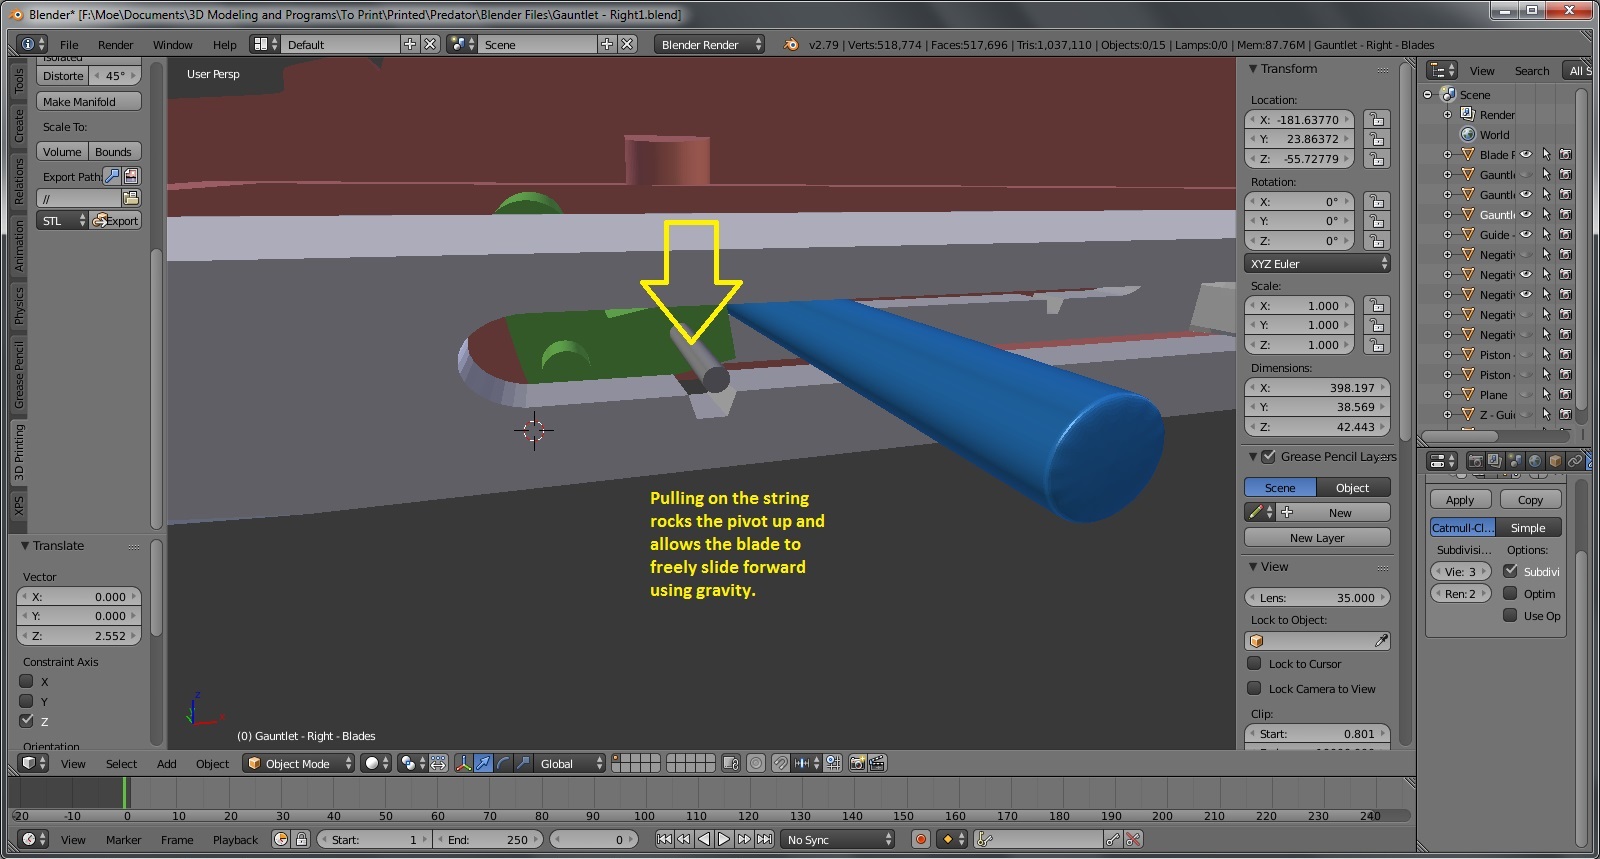This screenshot has width=1600, height=859.
Task: Switch to the Physics sidebar tab
Action: [x=18, y=305]
